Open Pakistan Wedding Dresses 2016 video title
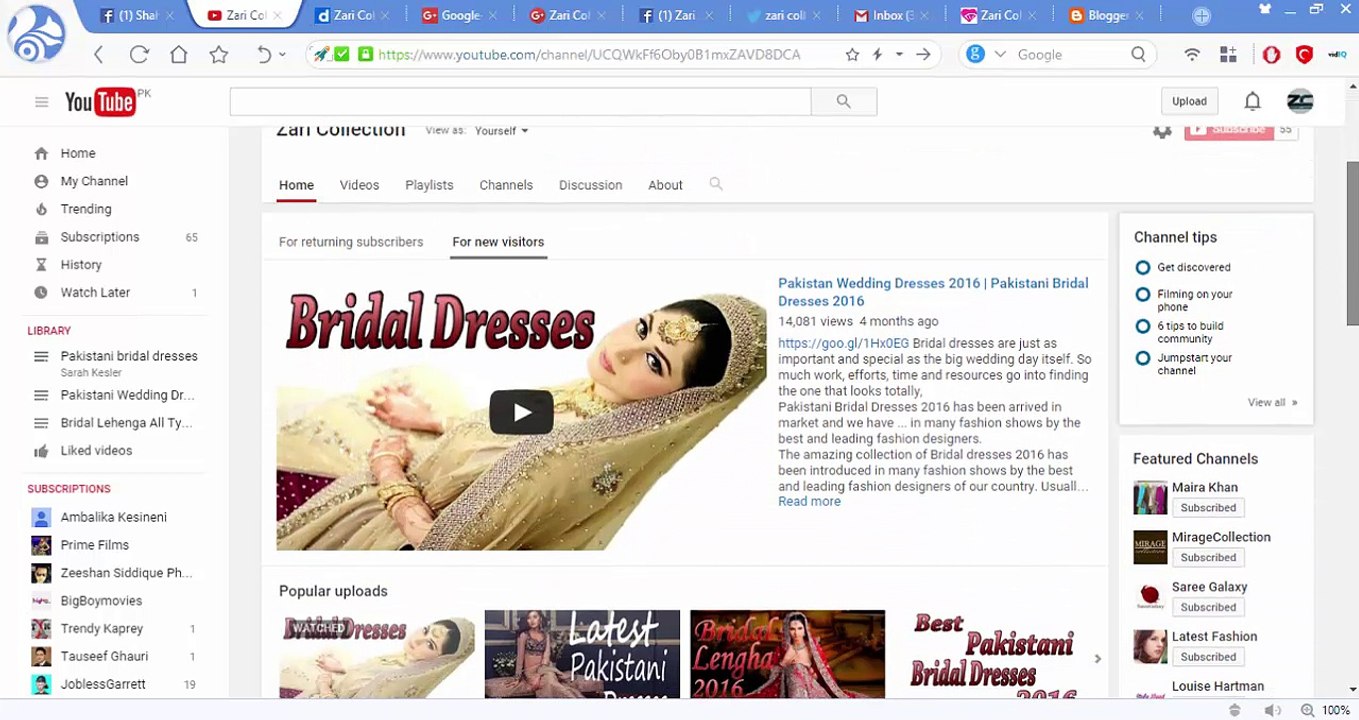This screenshot has width=1359, height=720. pos(933,292)
